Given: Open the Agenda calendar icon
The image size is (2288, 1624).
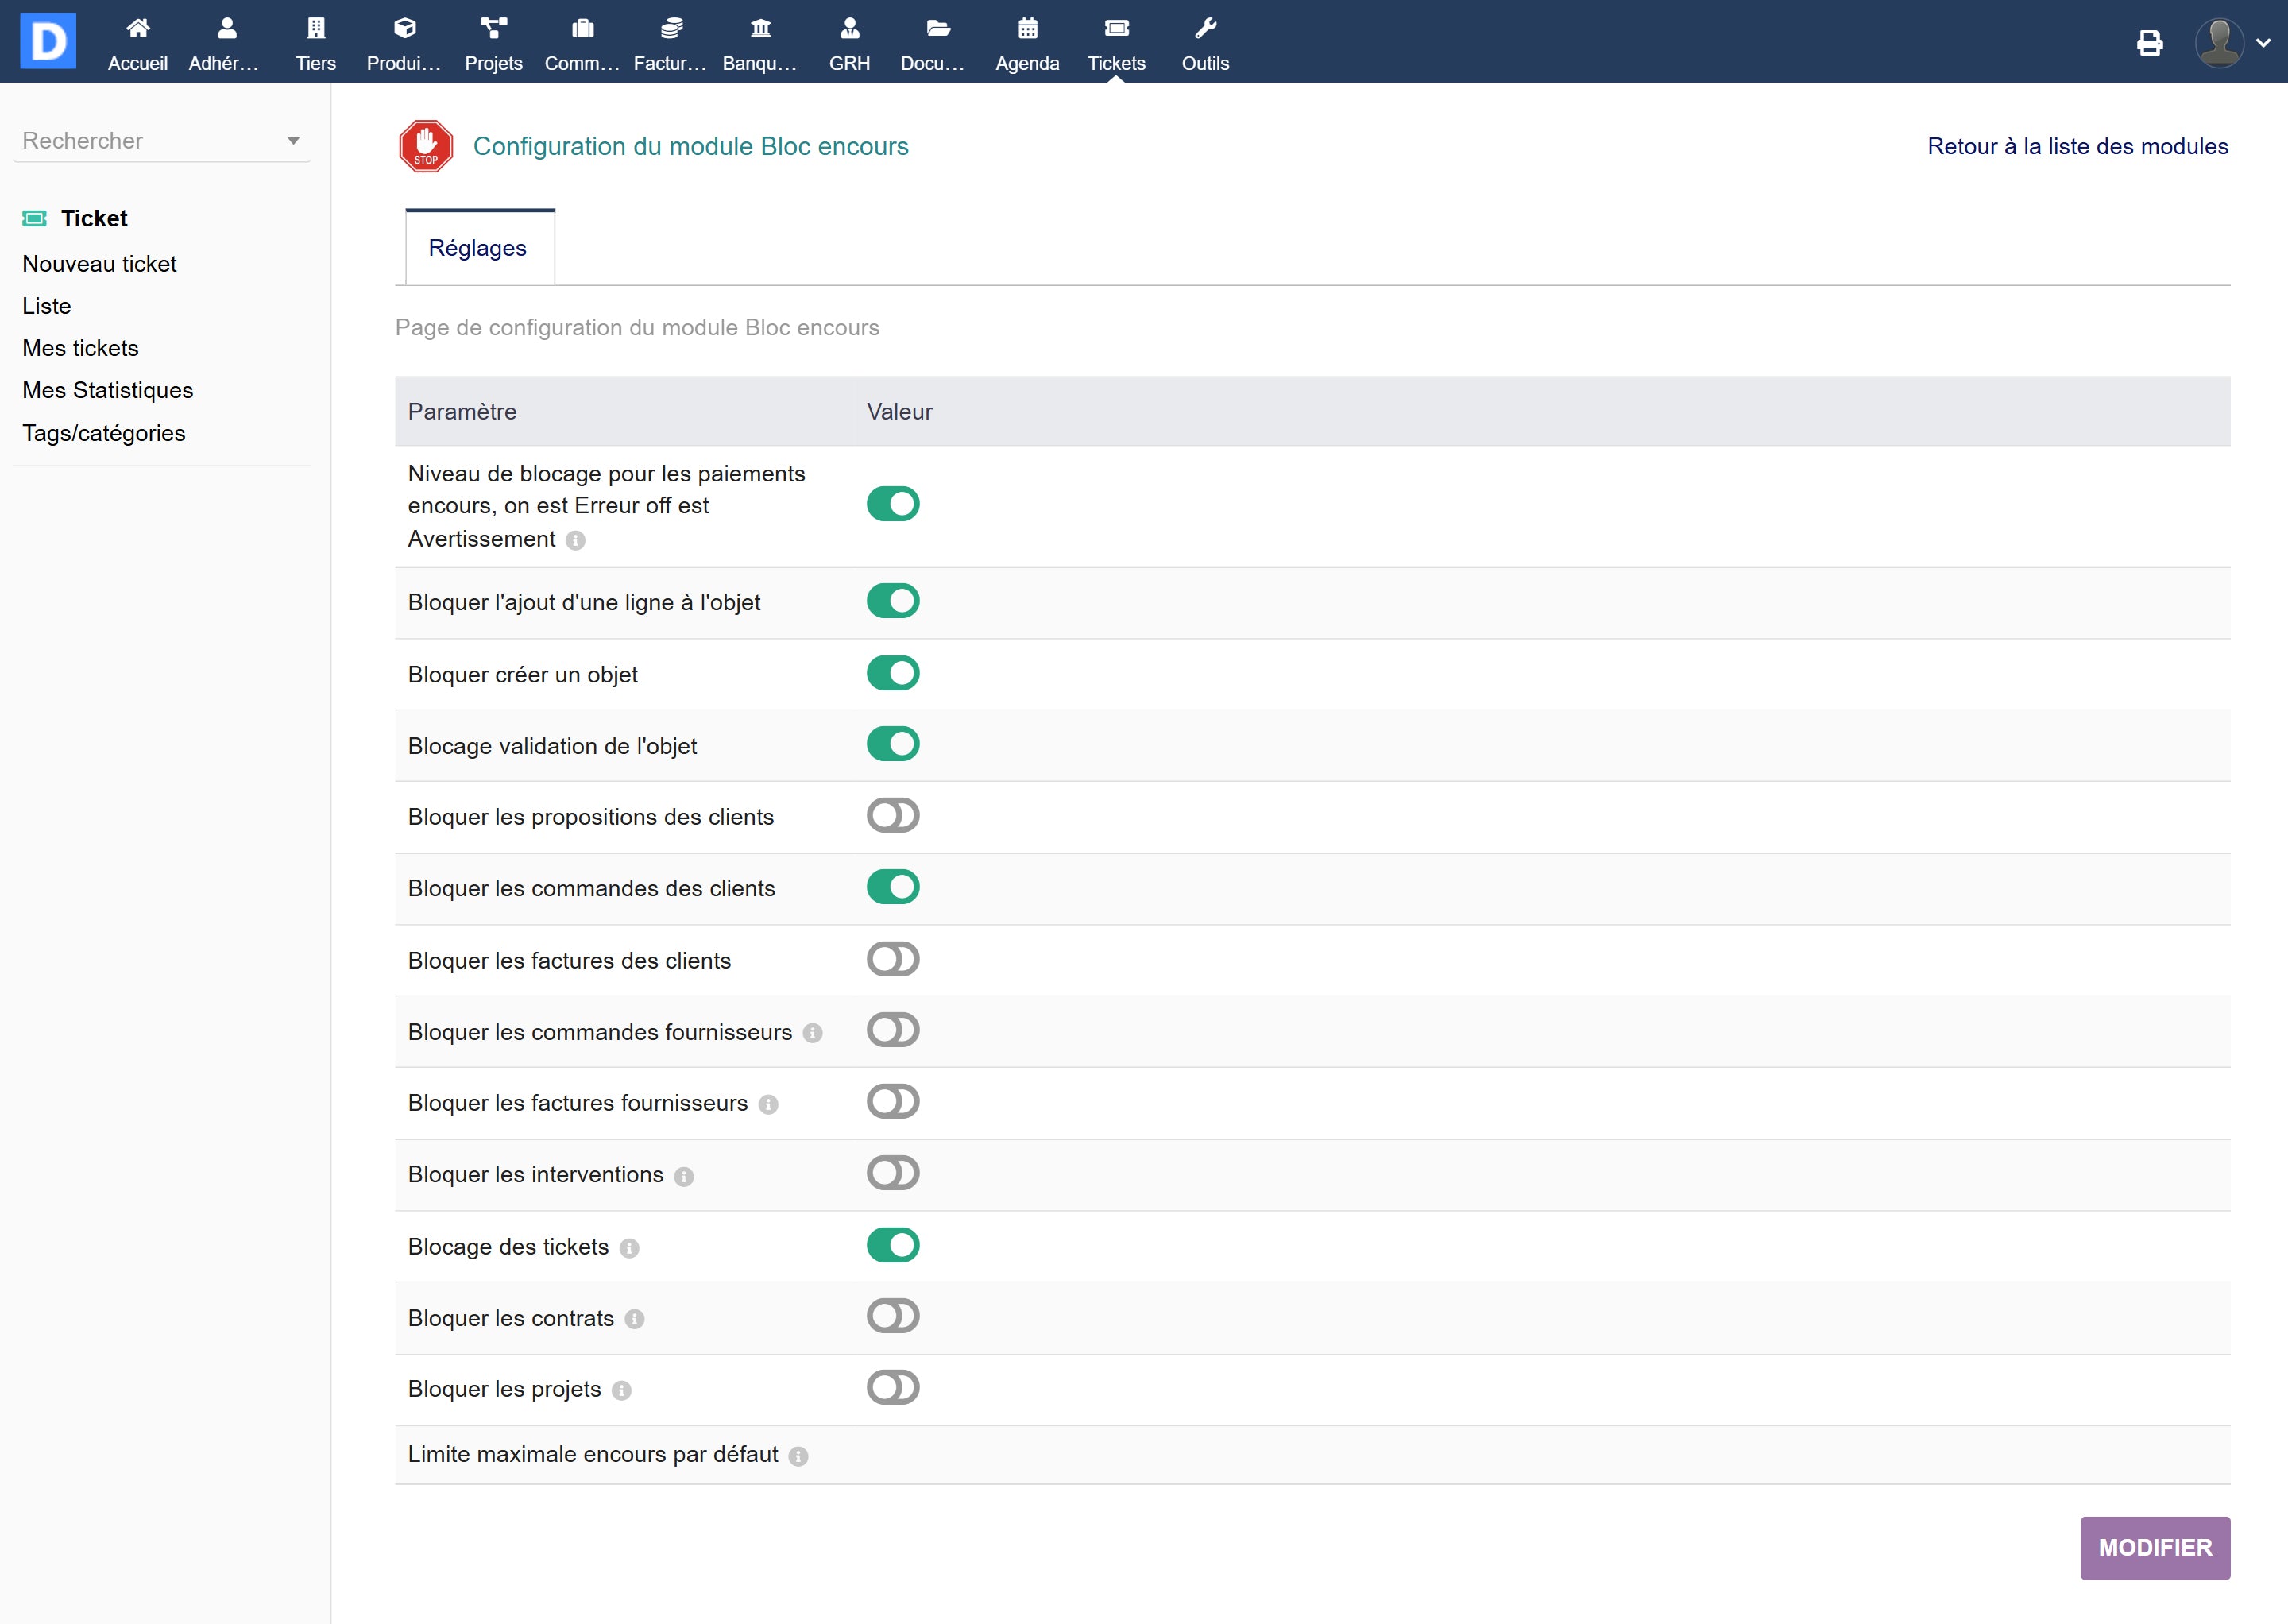Looking at the screenshot, I should (1027, 29).
